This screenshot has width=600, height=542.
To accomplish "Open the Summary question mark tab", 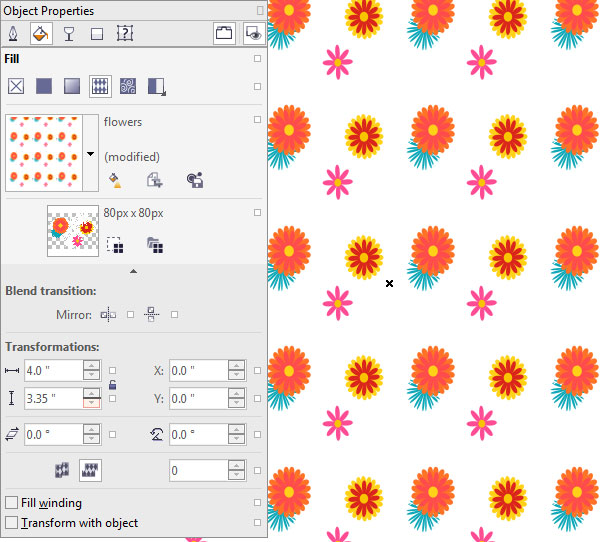I will (x=125, y=33).
